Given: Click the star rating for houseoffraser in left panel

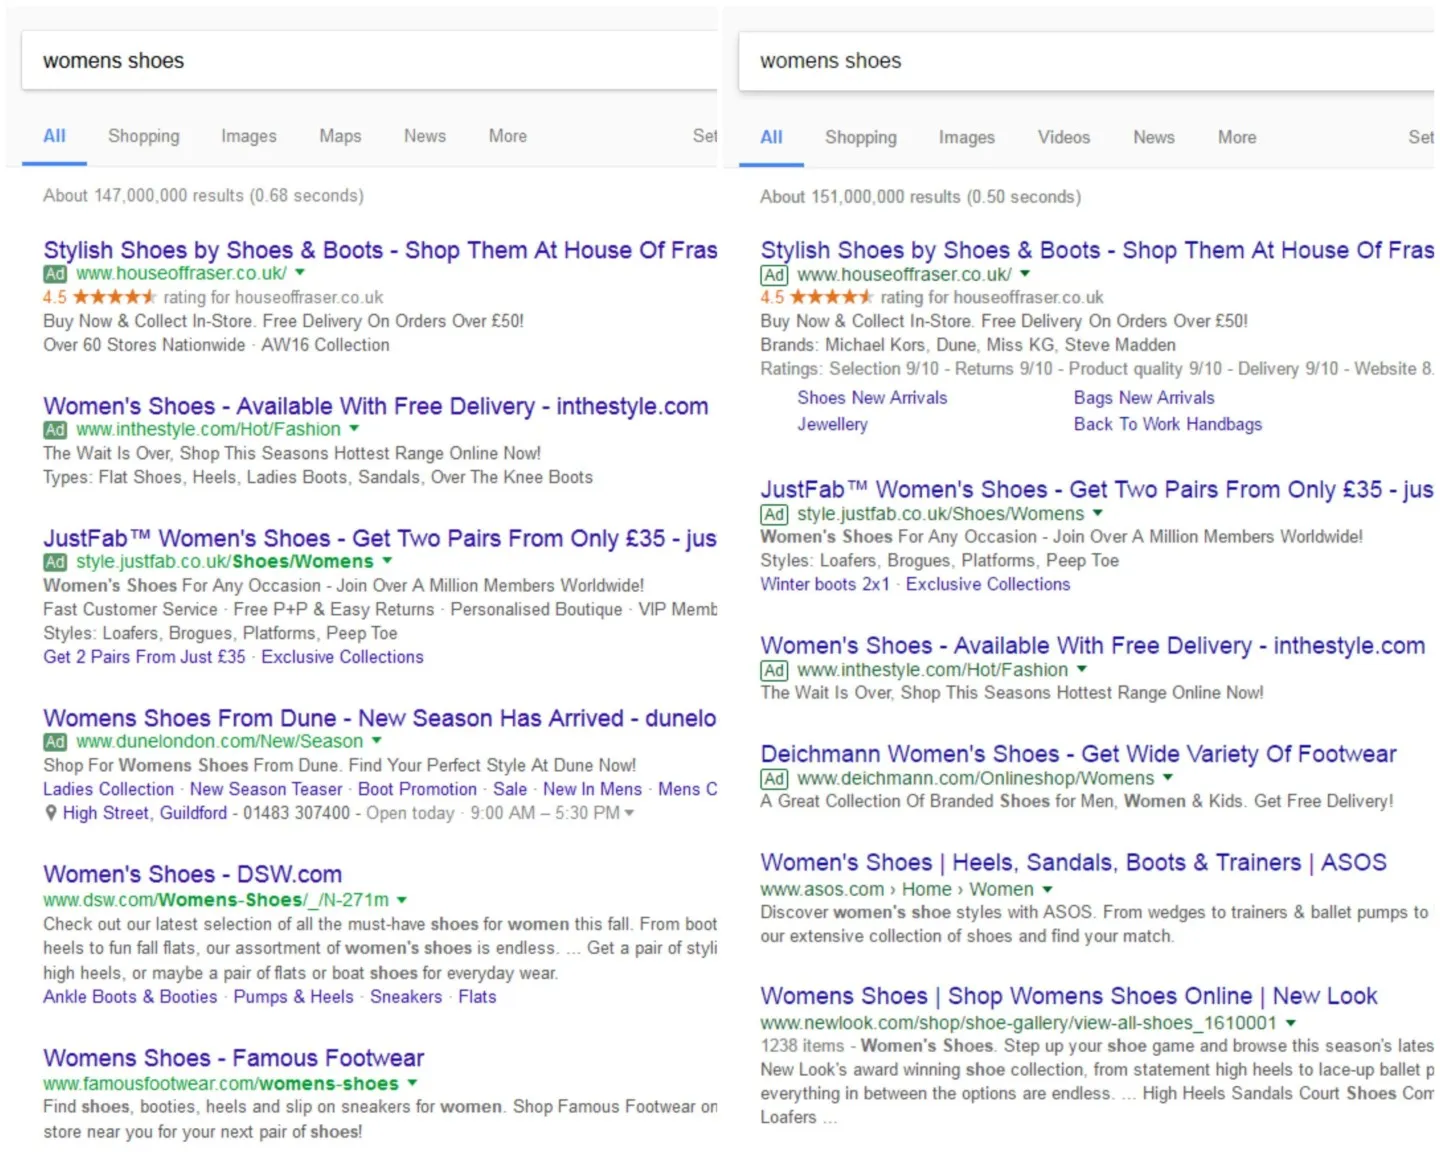Looking at the screenshot, I should coord(114,297).
